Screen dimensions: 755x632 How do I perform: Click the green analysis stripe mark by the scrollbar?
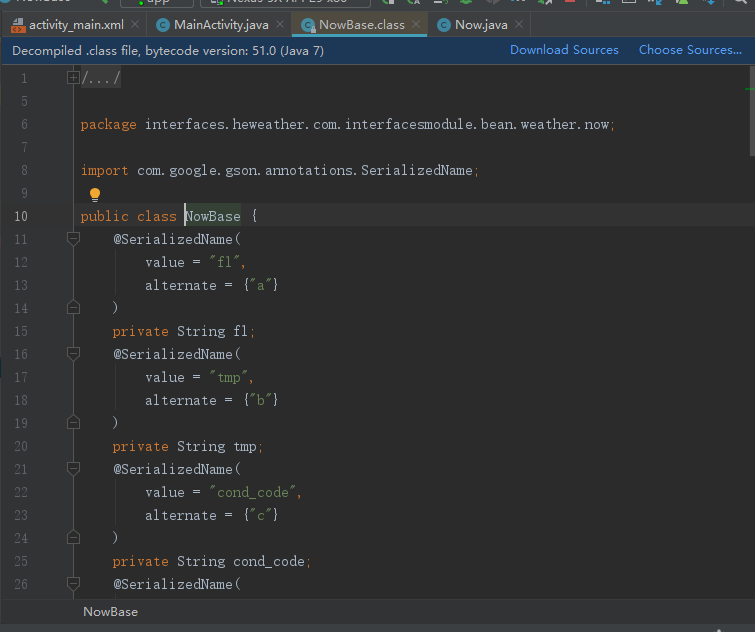click(x=749, y=89)
